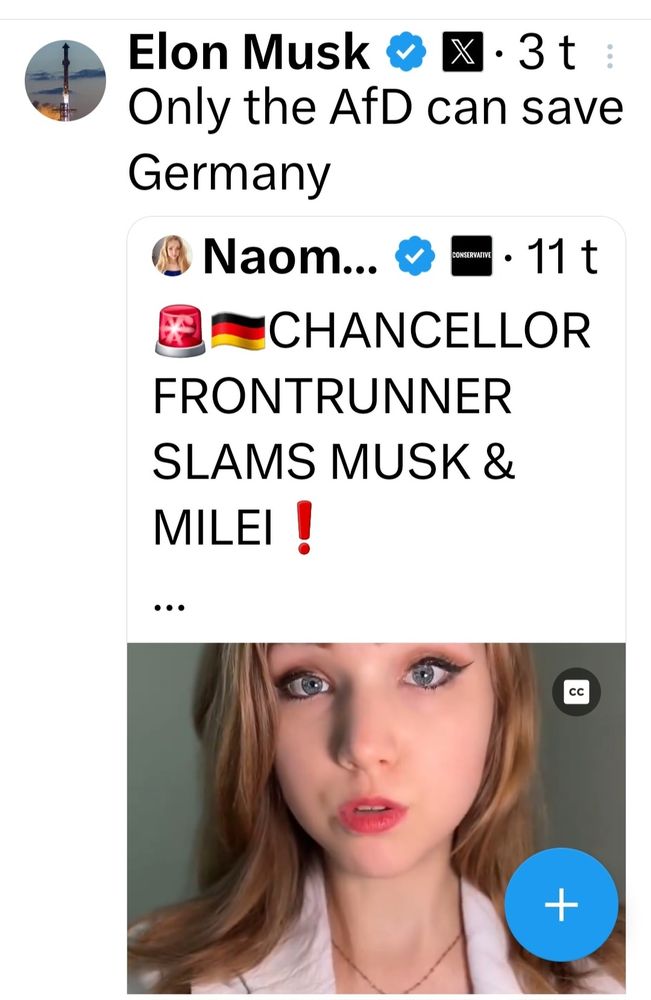Tap the blue plus compose icon
Screen dimensions: 651x1000
point(561,905)
